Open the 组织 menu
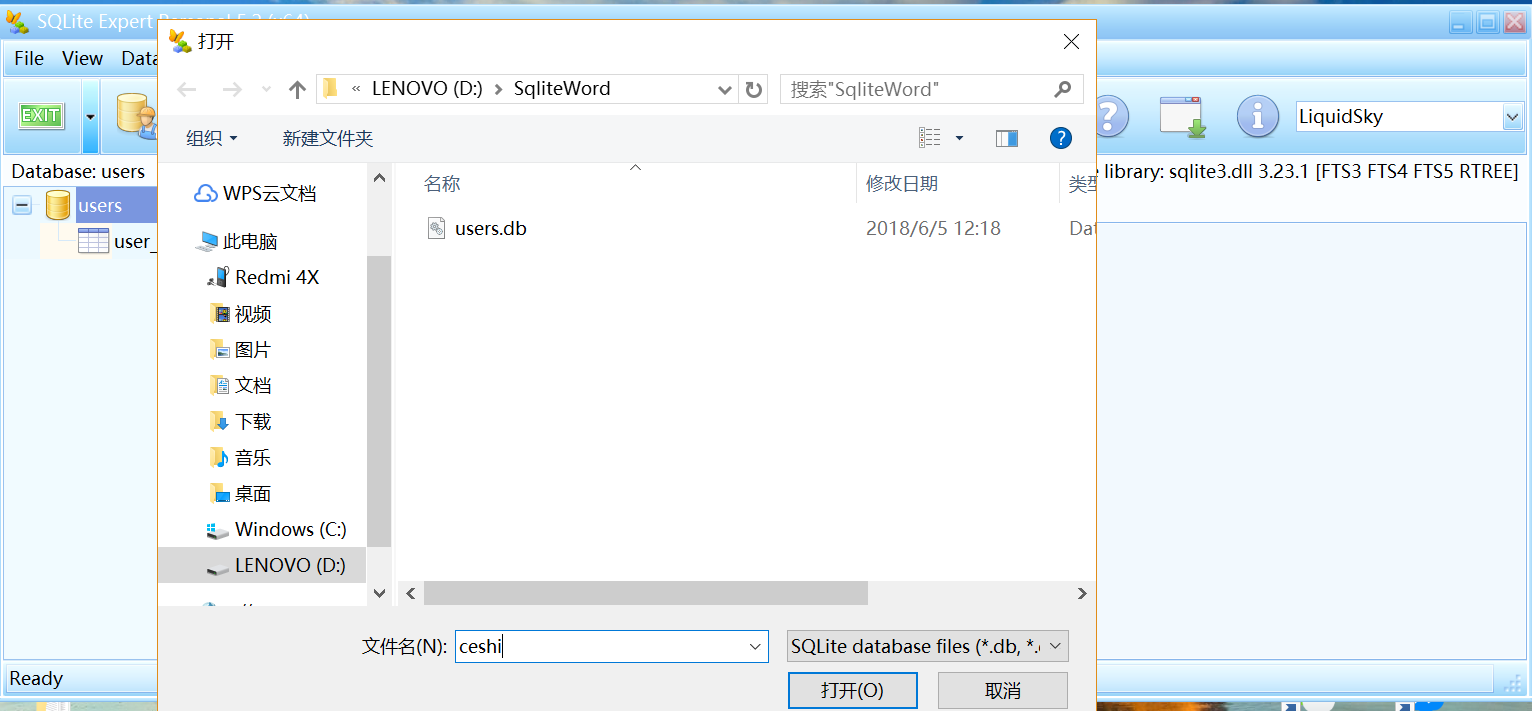1532x711 pixels. tap(211, 137)
